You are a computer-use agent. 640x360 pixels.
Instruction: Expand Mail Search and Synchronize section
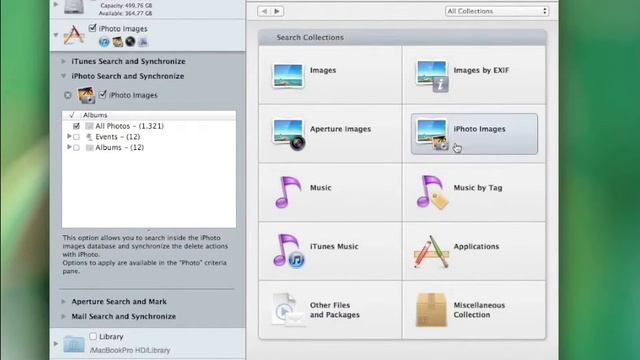point(64,316)
